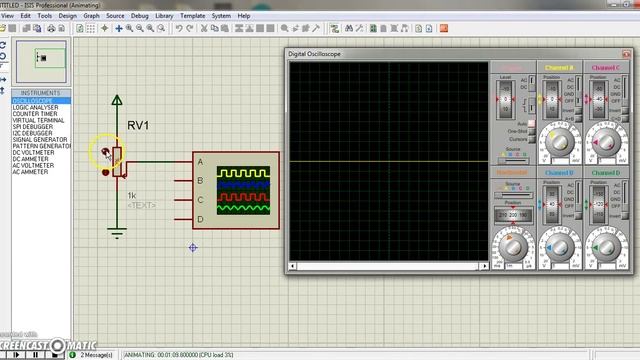Open the Library menu
Viewport: 640px width, 360px height.
tap(164, 16)
